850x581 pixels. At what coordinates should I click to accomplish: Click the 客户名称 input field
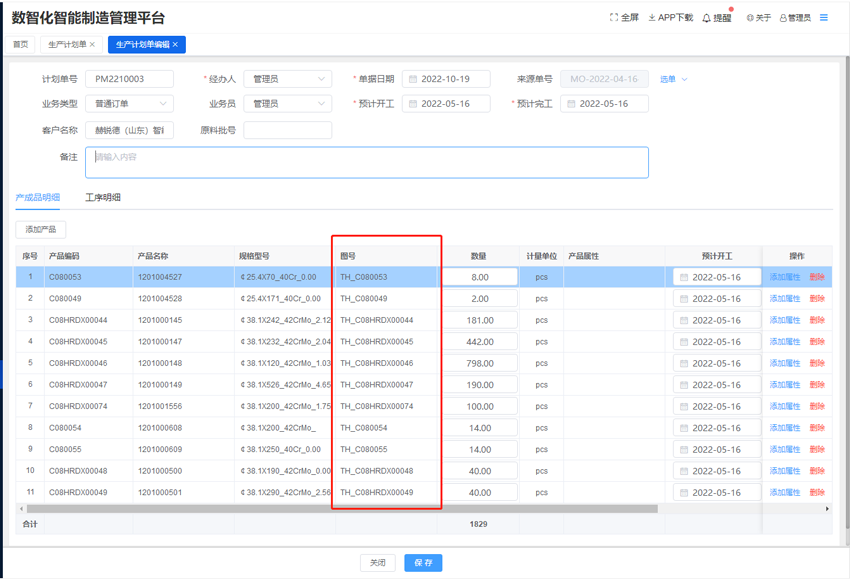(x=130, y=130)
